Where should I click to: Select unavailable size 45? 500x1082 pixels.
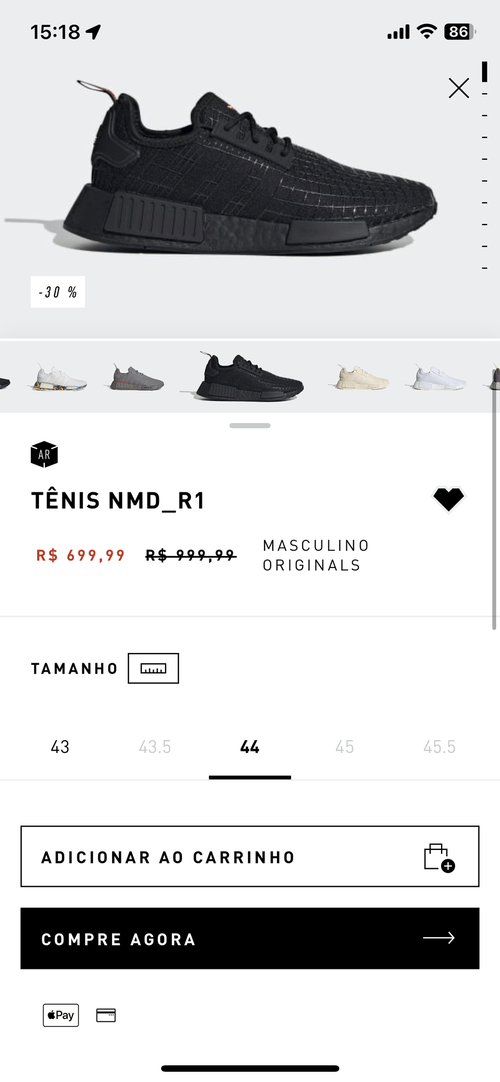[344, 747]
